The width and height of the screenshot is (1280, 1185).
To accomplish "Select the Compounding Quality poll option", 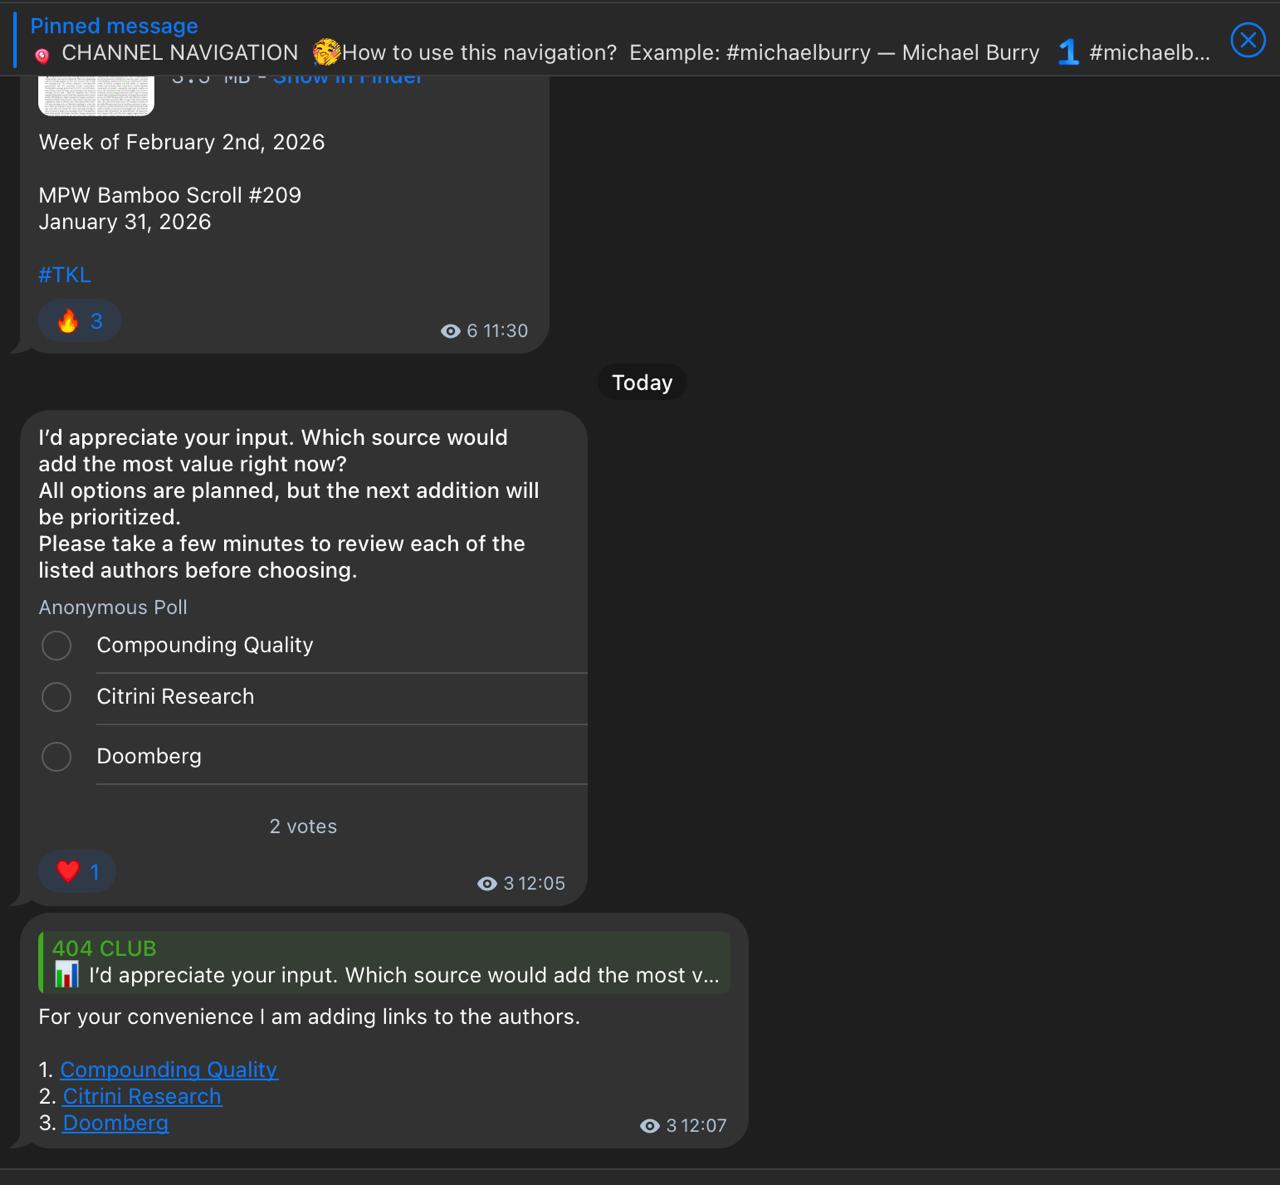I will point(314,646).
